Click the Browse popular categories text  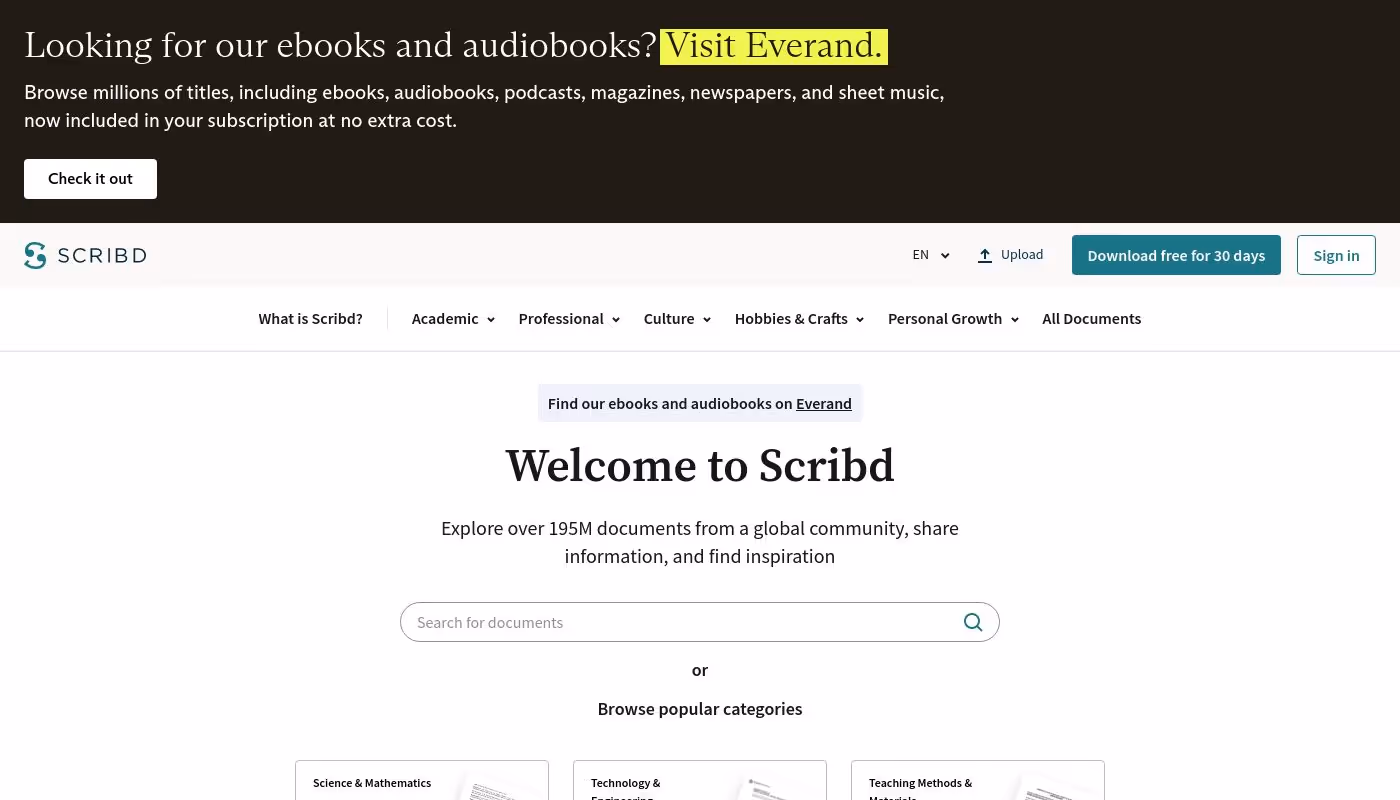700,709
